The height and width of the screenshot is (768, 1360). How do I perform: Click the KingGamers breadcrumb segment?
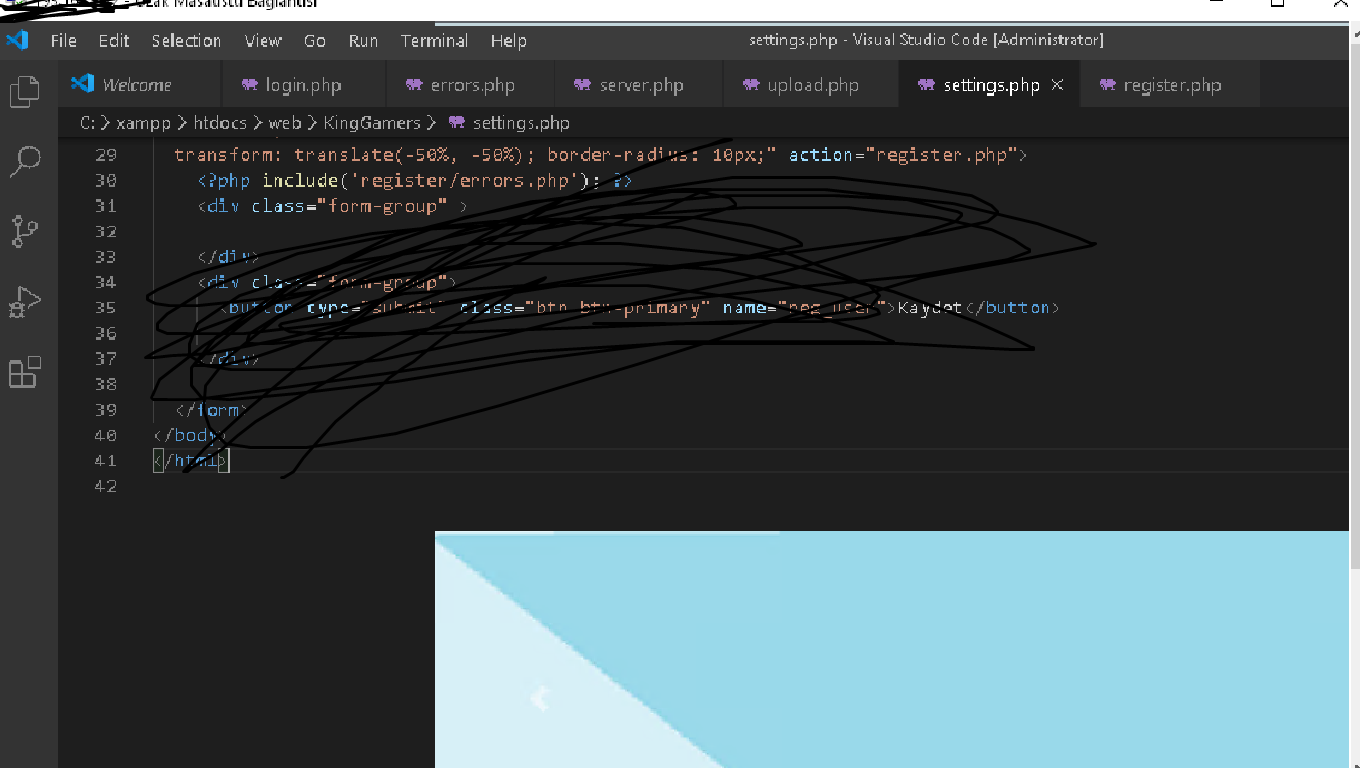tap(372, 123)
